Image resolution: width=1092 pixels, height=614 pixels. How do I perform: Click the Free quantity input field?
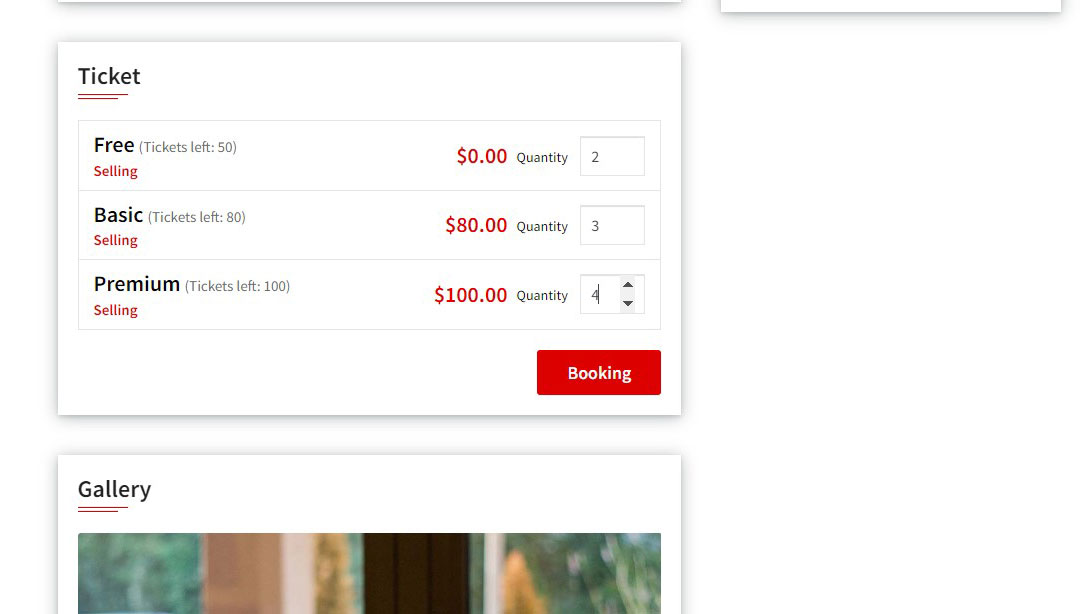(612, 156)
